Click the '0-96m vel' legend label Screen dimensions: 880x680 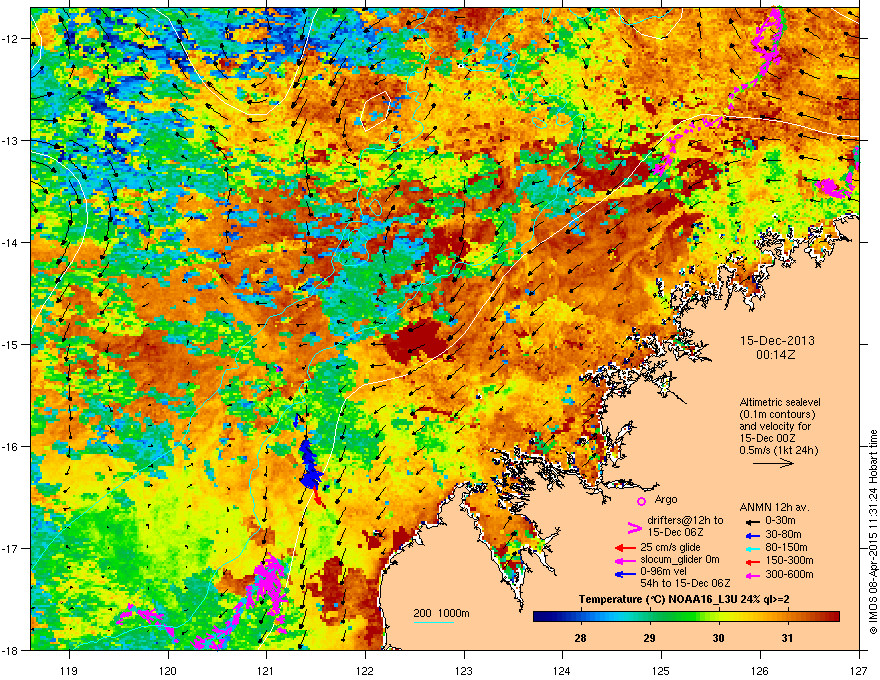tap(662, 571)
